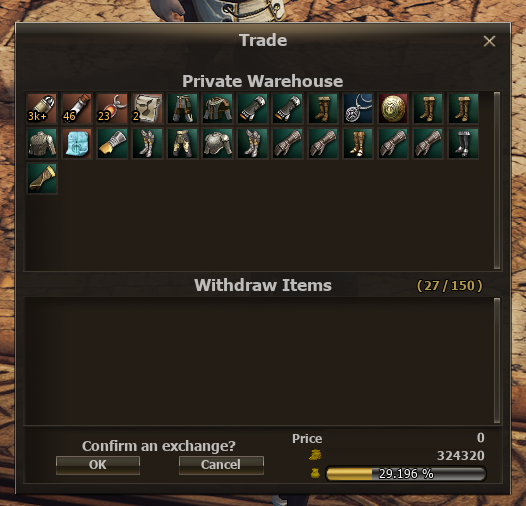Pick the canvas bag item with count 2

[x=147, y=108]
